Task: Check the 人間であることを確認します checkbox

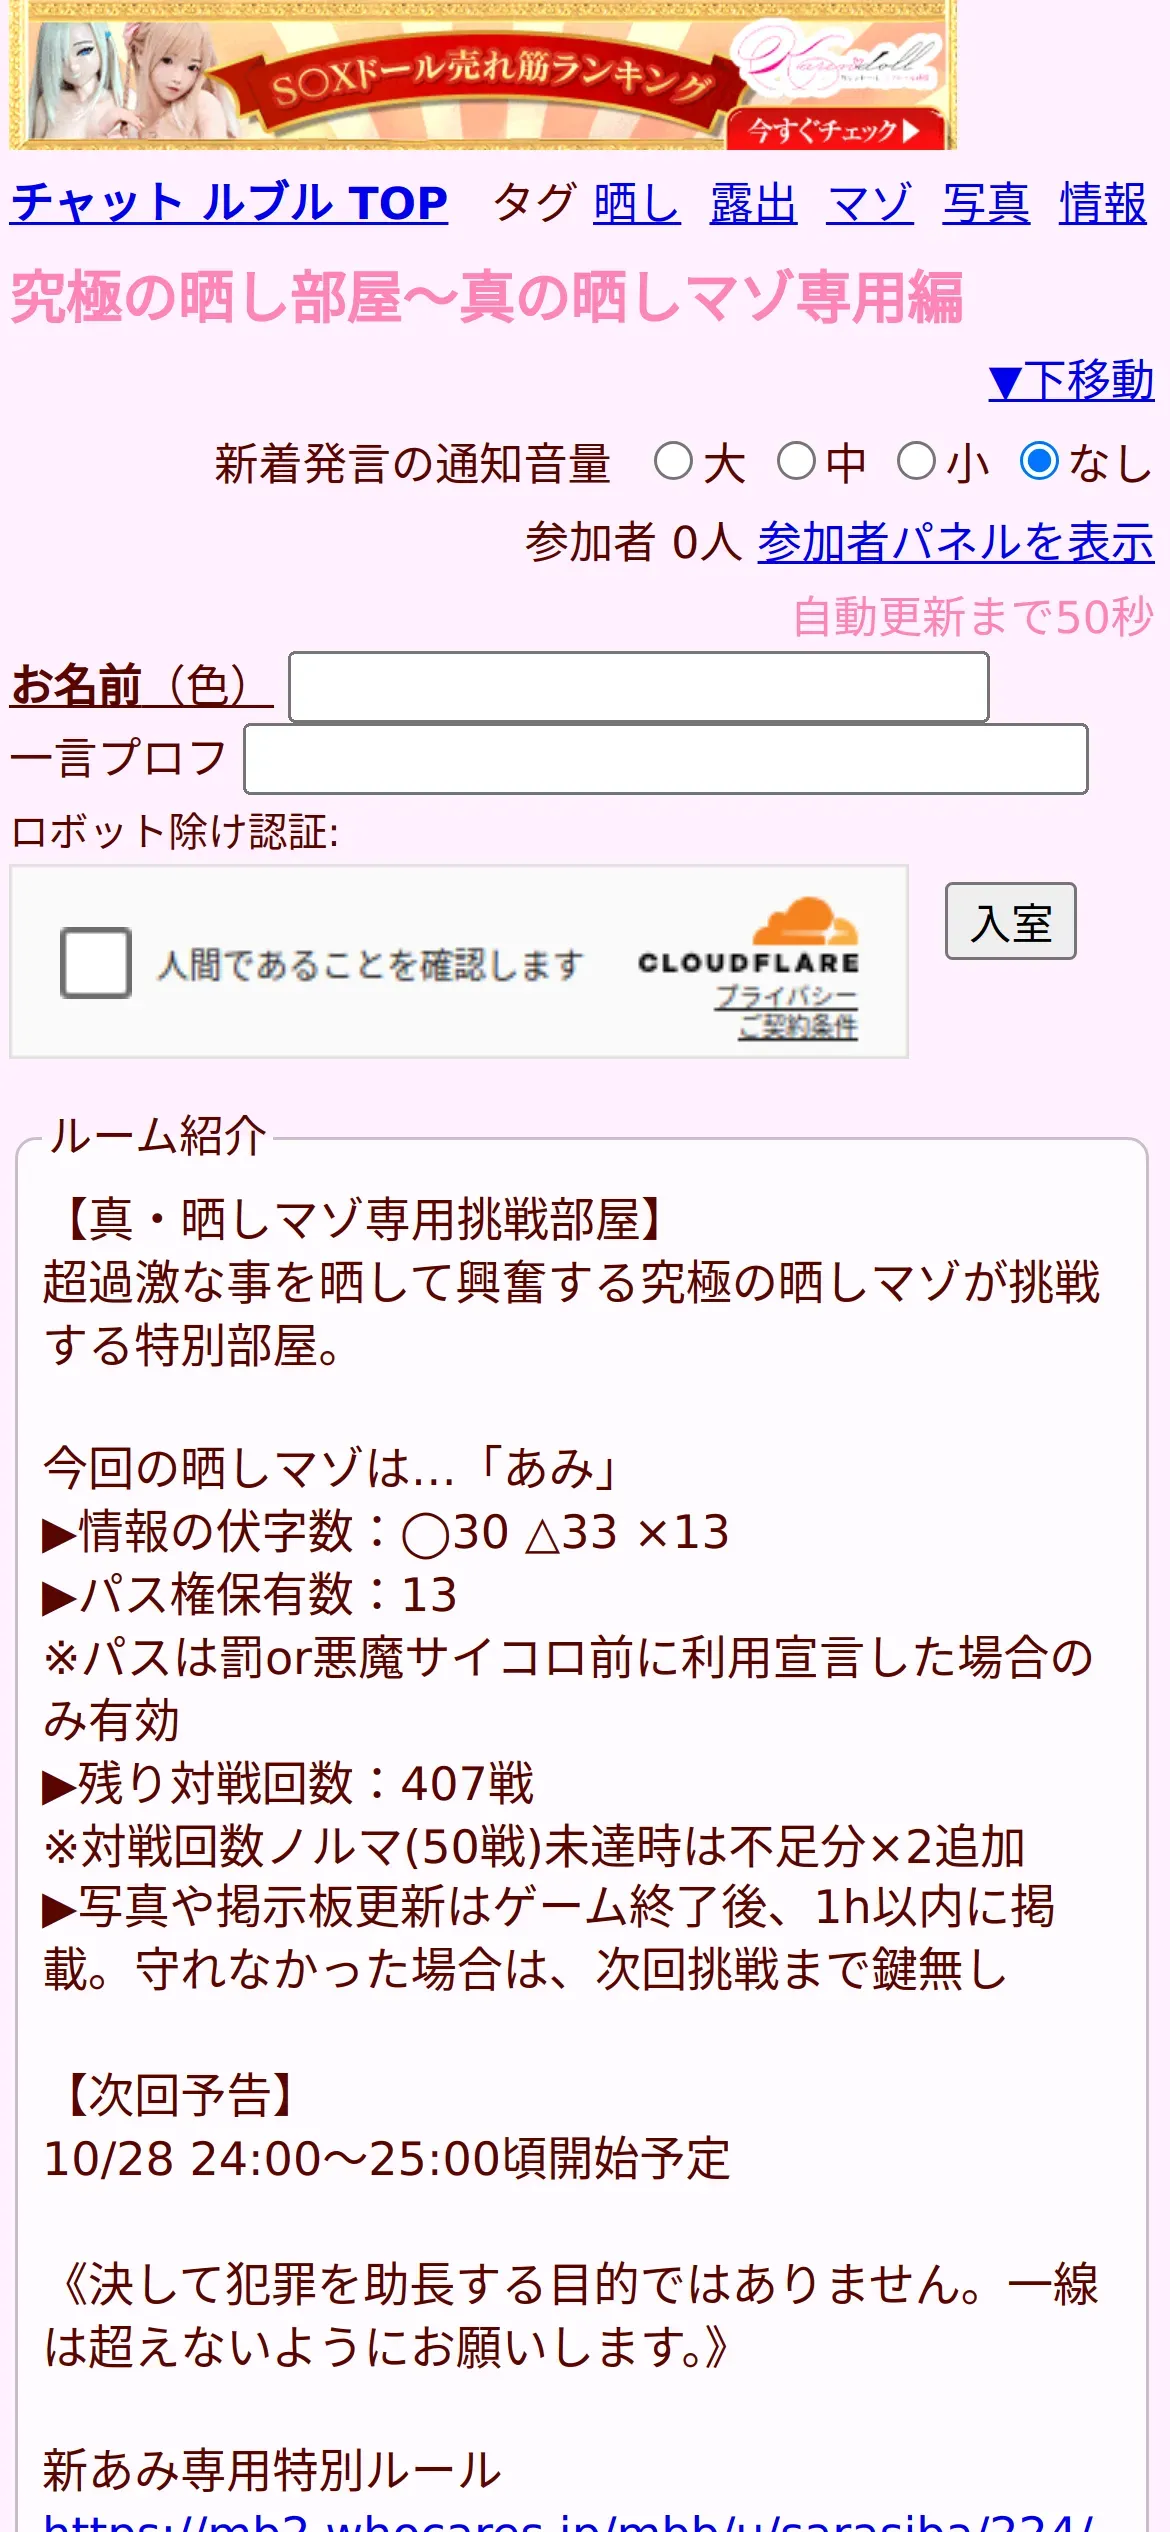Action: (x=96, y=963)
